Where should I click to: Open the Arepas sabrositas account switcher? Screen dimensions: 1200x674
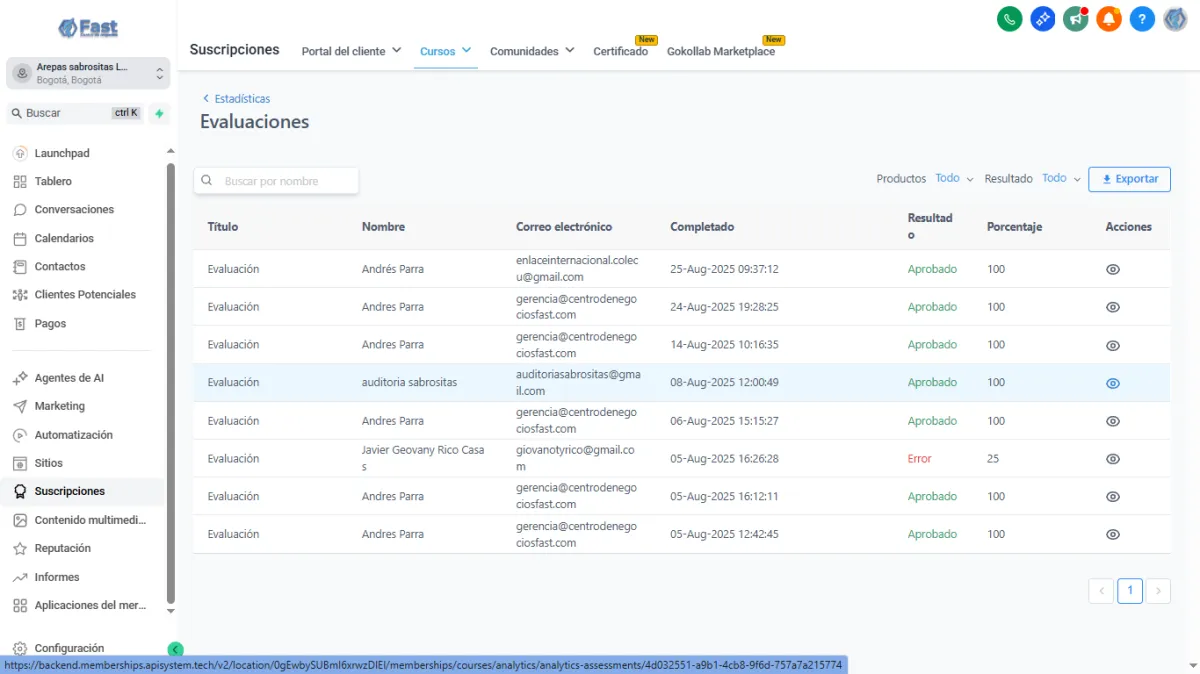88,73
